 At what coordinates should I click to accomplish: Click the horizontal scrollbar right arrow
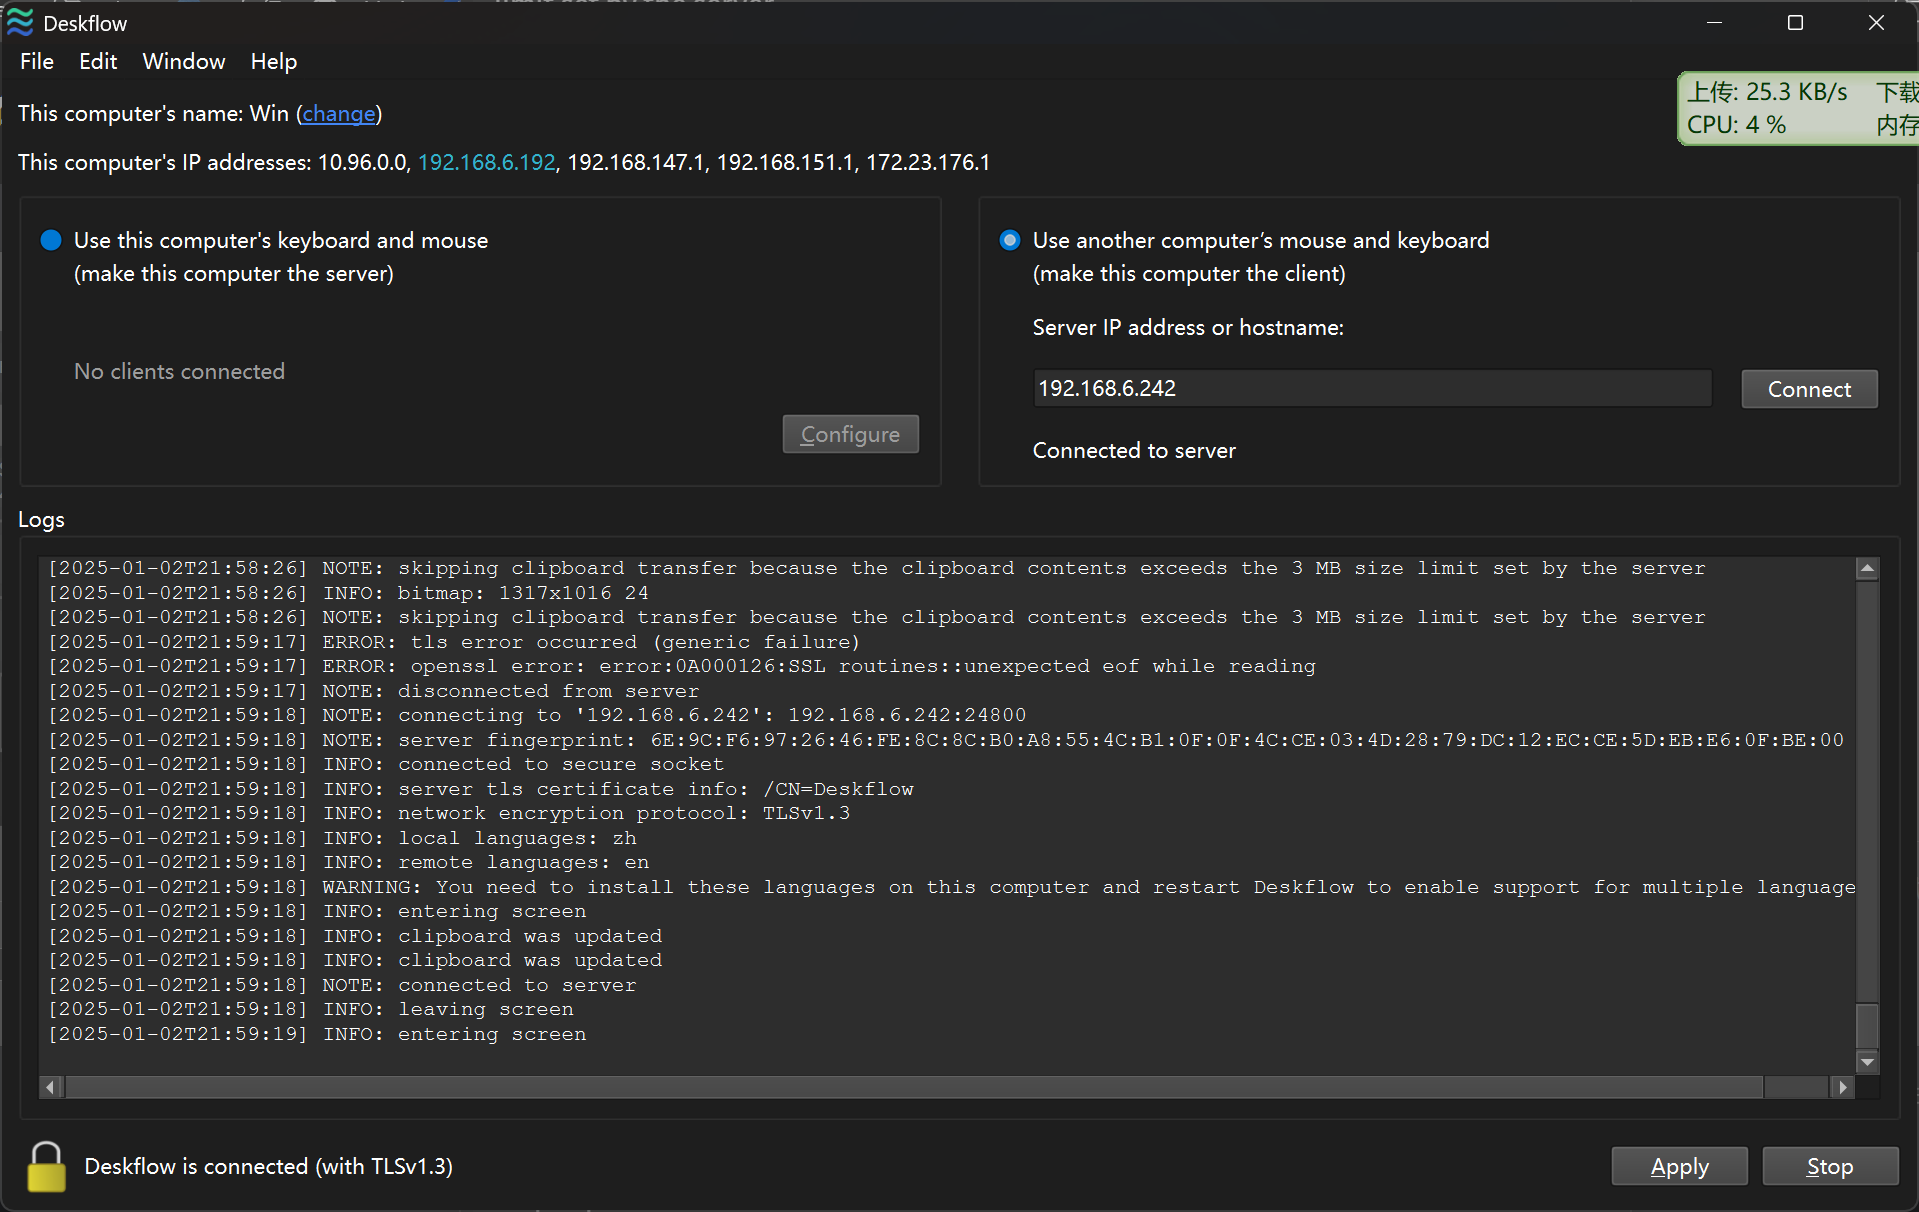[x=1842, y=1087]
